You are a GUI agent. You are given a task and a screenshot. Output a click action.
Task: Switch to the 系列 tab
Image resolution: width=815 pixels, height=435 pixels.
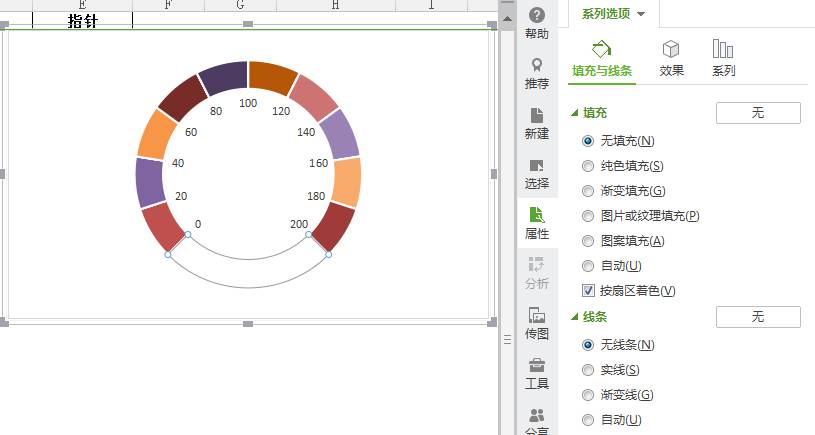[723, 59]
